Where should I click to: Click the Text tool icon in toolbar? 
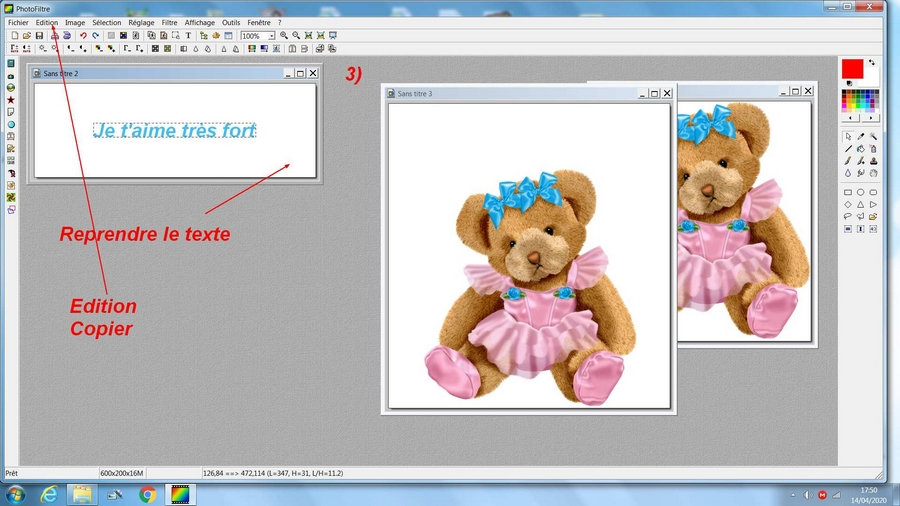(188, 35)
